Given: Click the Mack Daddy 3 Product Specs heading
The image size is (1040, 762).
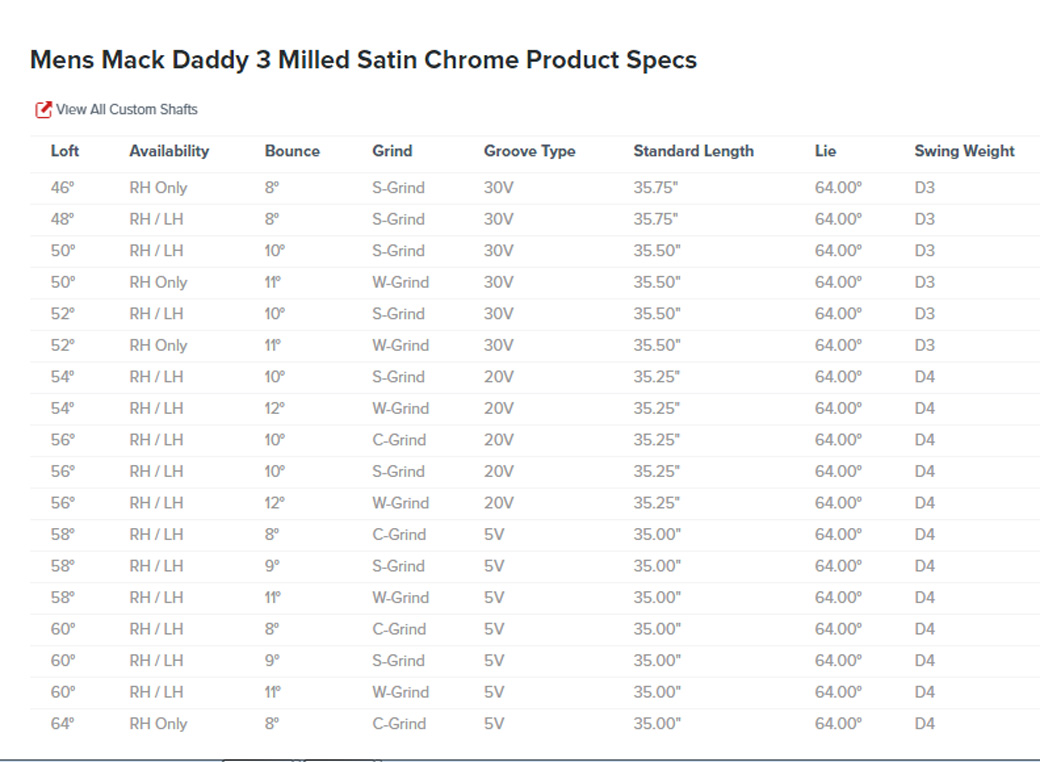Looking at the screenshot, I should tap(363, 60).
